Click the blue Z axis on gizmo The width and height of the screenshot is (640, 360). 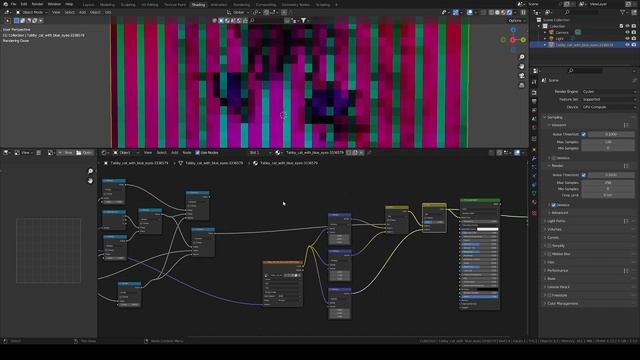pyautogui.click(x=513, y=30)
